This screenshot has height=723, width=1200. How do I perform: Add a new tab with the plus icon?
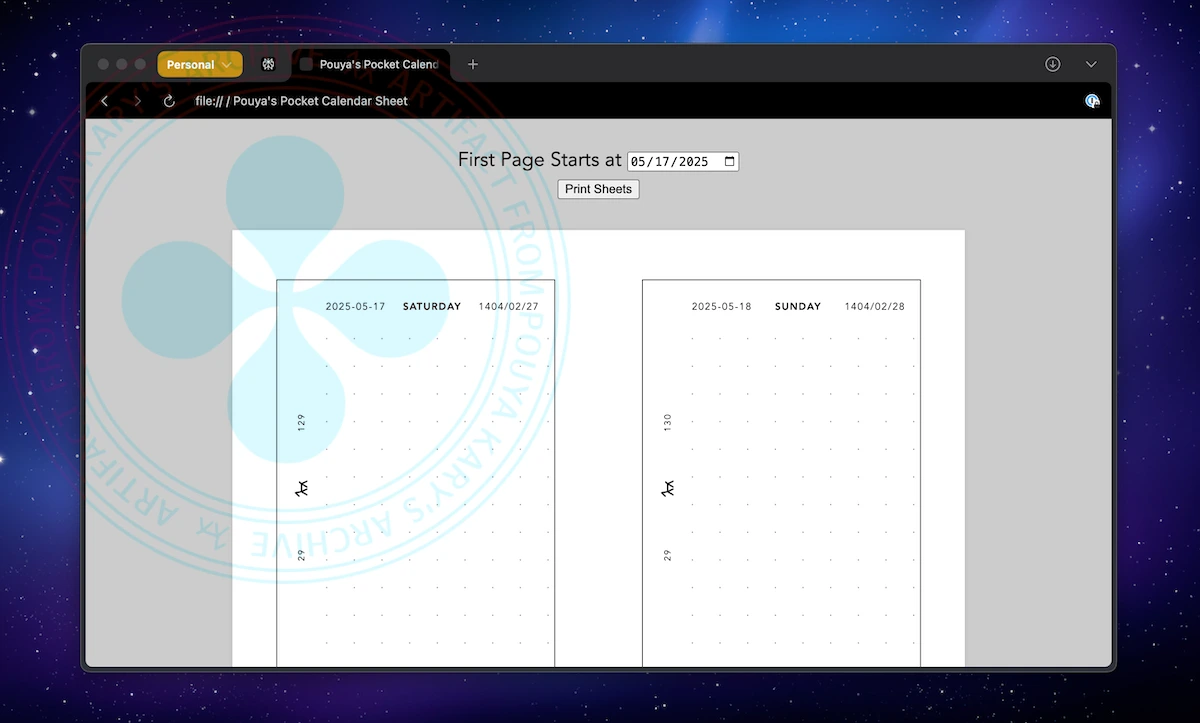pyautogui.click(x=473, y=64)
